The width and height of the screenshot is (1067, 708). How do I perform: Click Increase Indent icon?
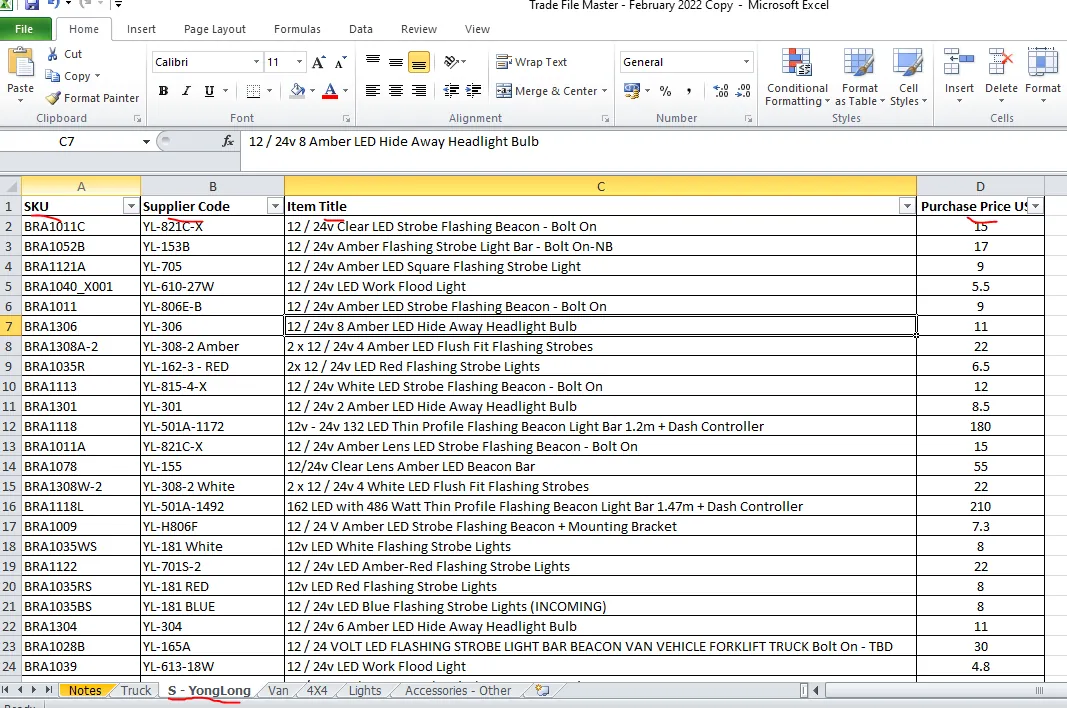[474, 91]
